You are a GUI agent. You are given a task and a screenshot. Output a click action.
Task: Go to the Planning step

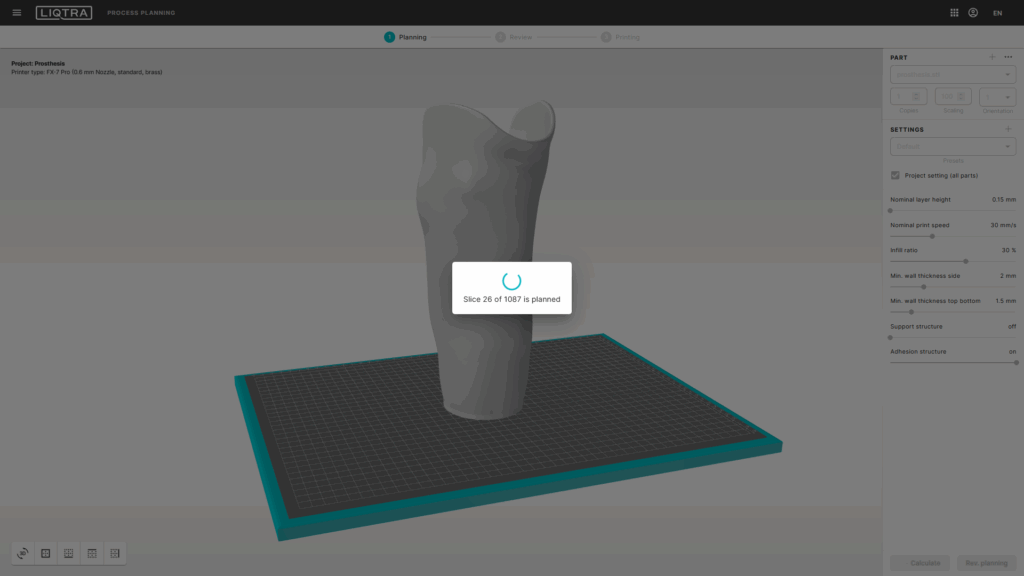pos(405,37)
